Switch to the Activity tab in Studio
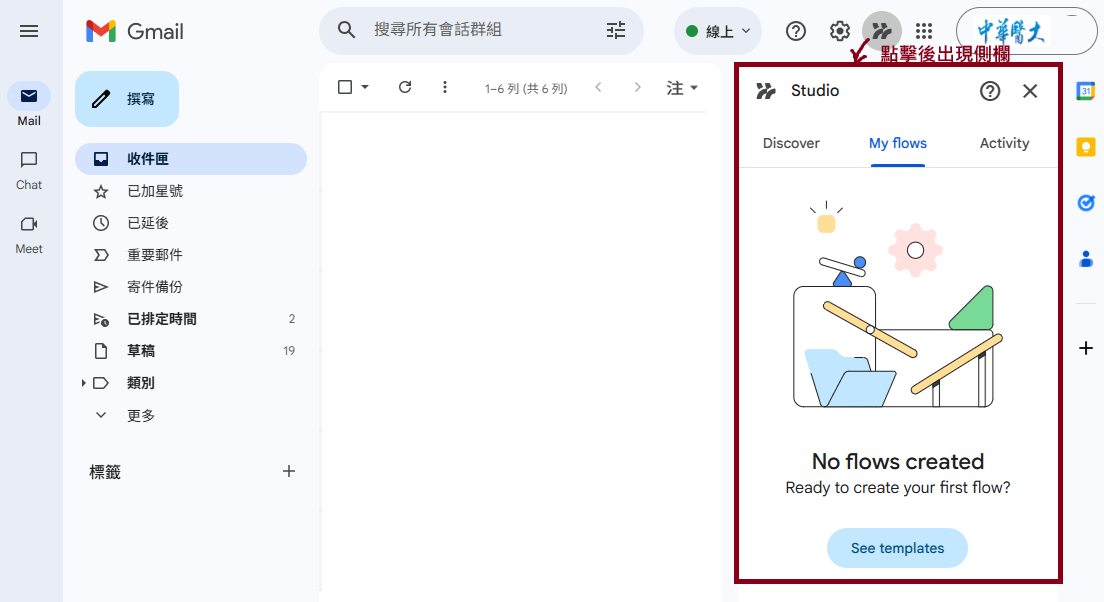Image resolution: width=1104 pixels, height=602 pixels. (1004, 143)
